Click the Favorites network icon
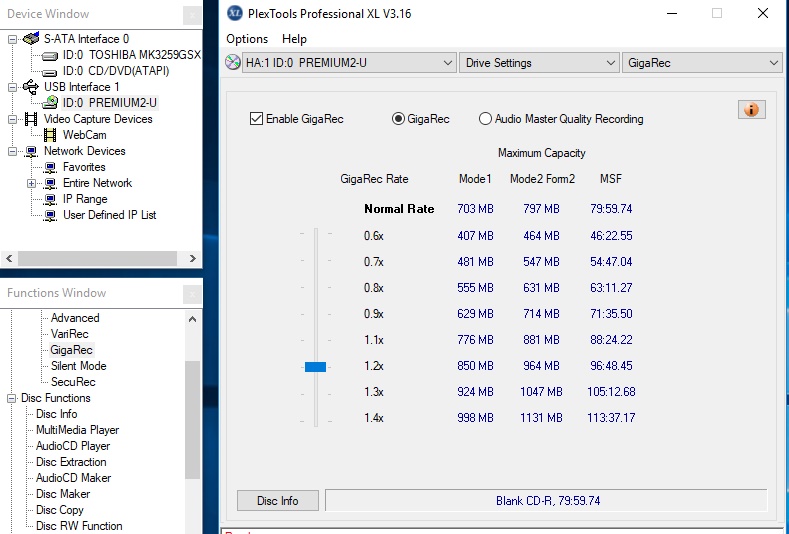 point(50,167)
